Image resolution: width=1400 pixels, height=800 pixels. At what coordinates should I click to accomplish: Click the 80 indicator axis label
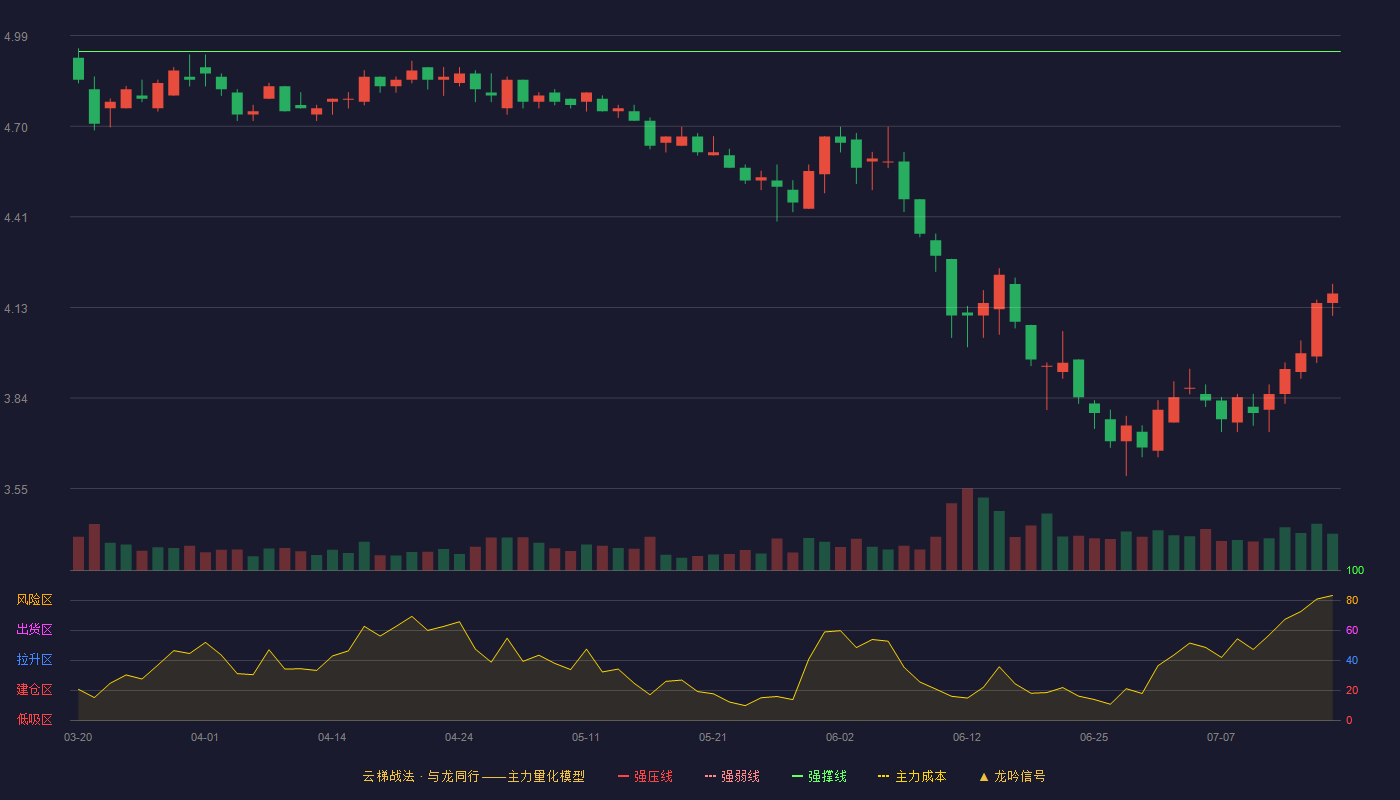tap(1352, 600)
